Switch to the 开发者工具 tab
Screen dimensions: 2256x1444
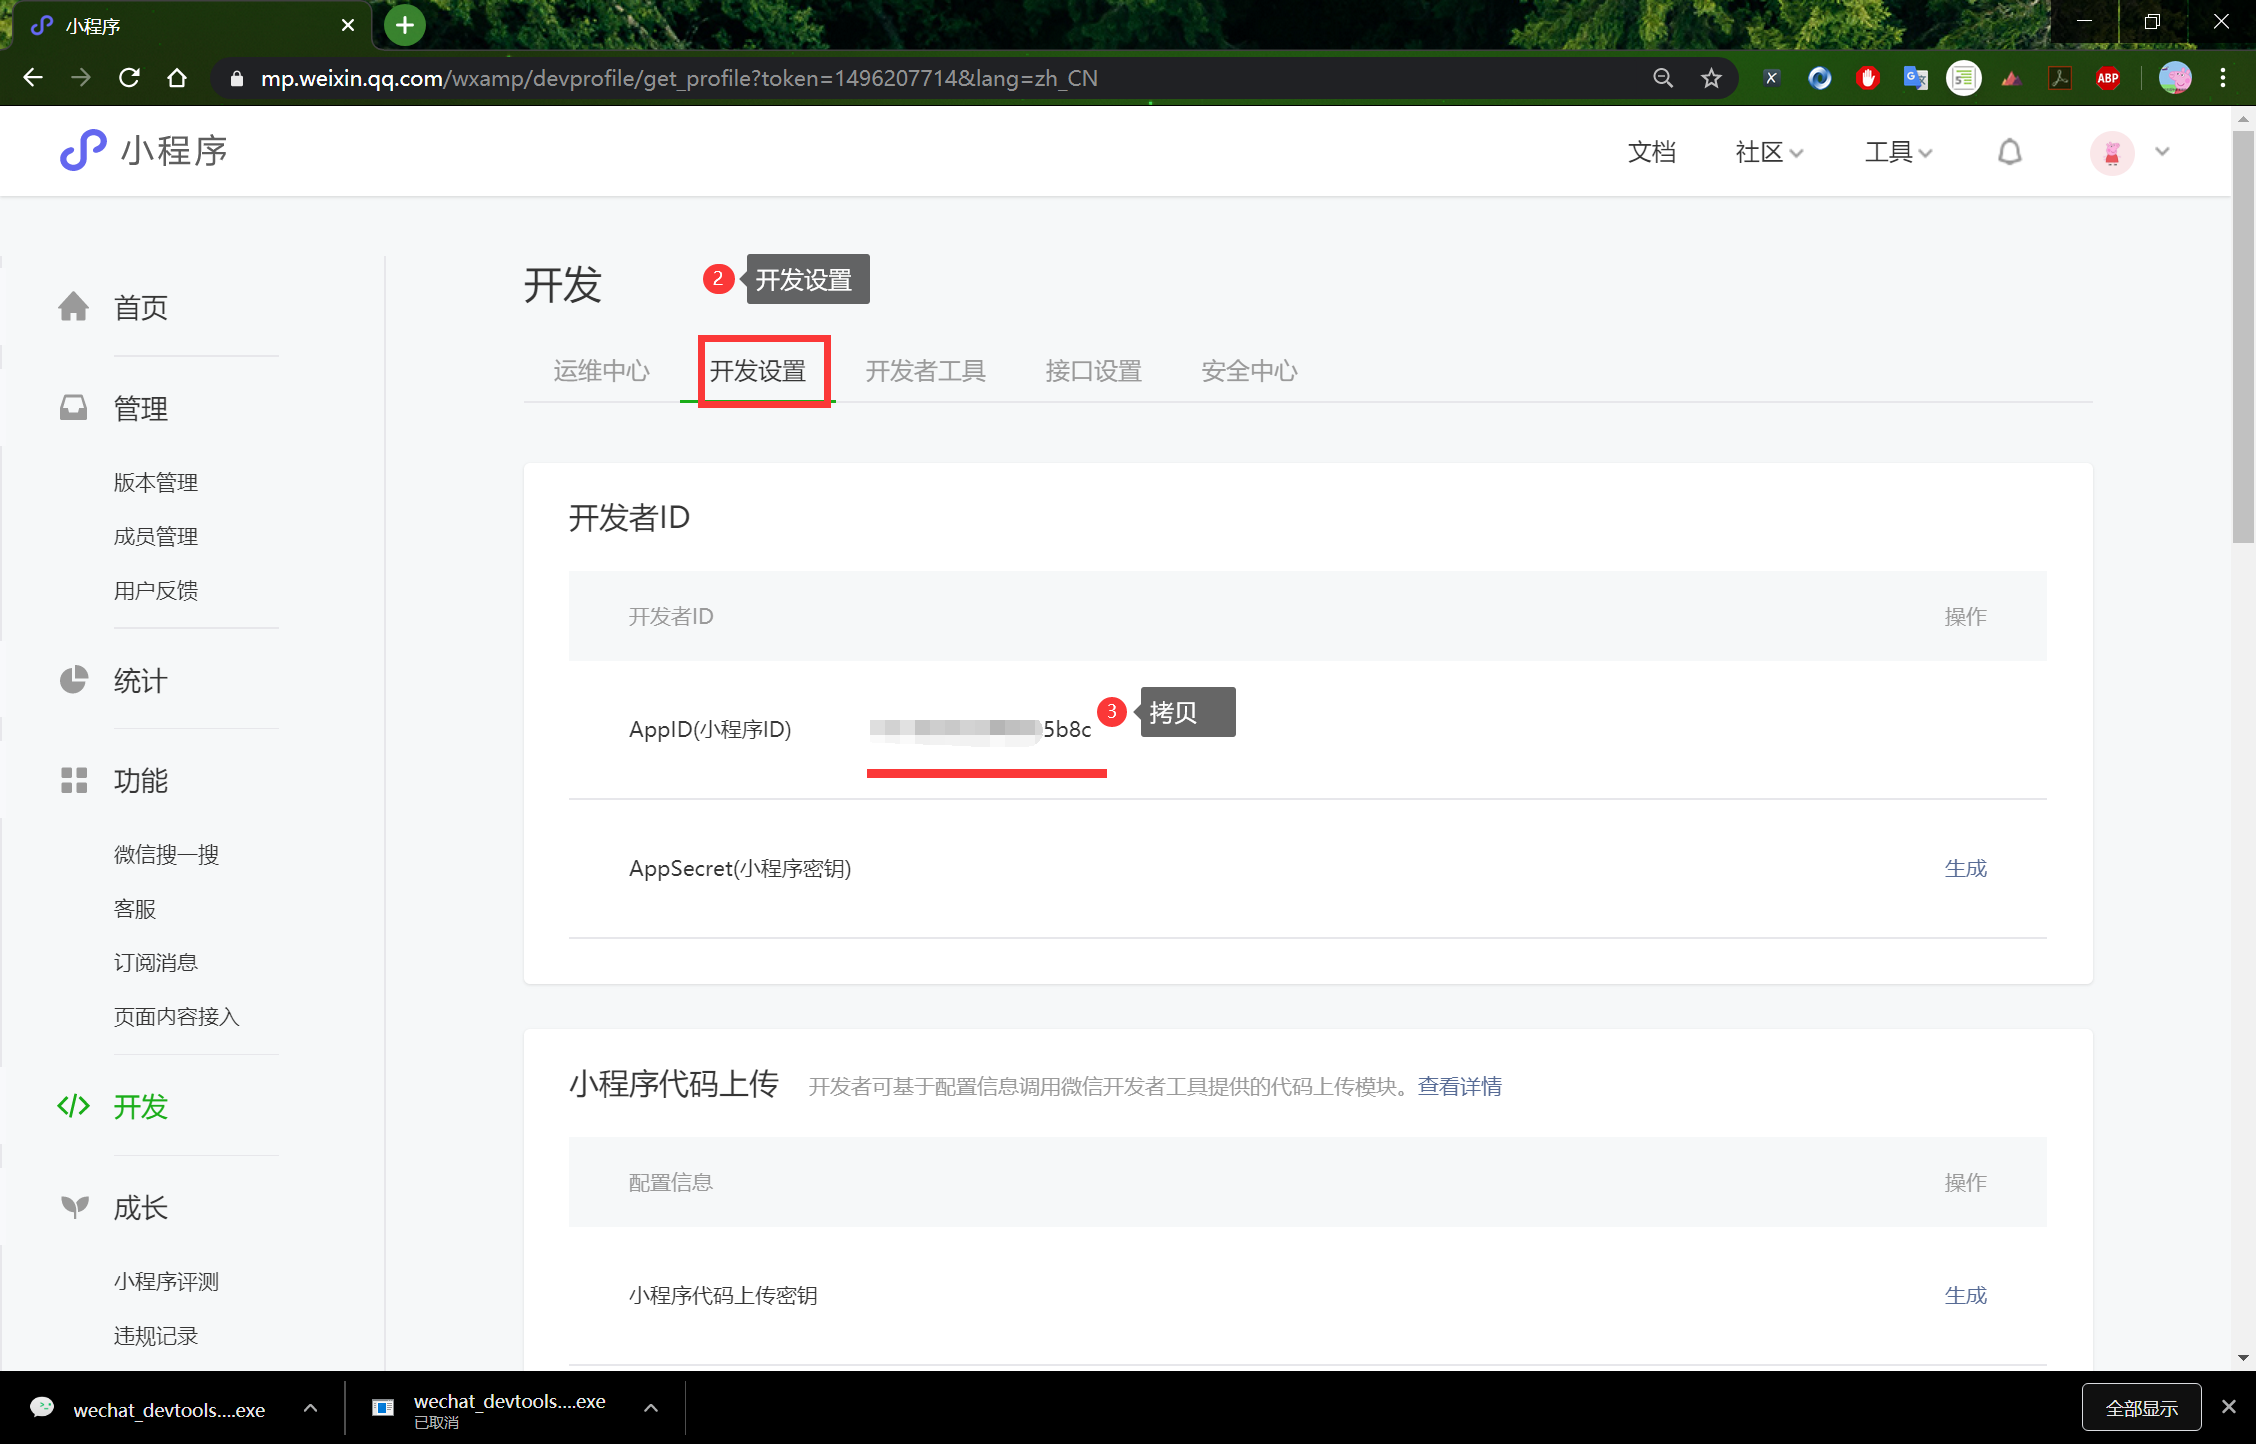coord(926,371)
